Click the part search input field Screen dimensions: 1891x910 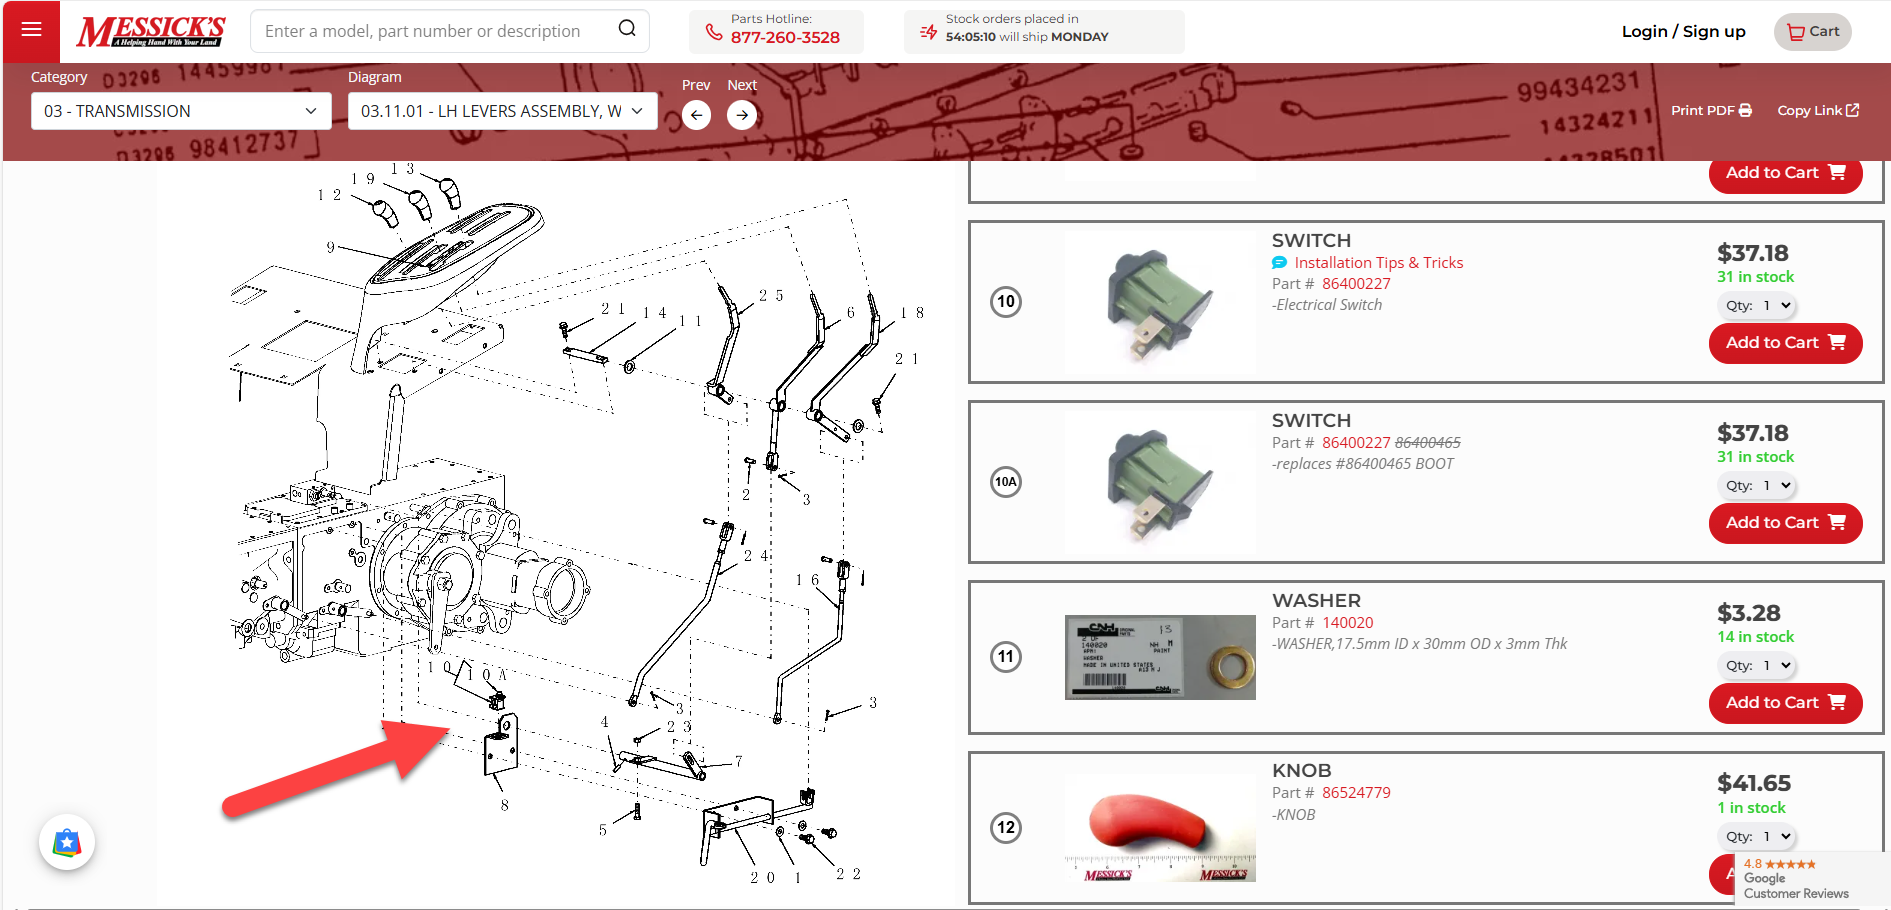(x=430, y=31)
